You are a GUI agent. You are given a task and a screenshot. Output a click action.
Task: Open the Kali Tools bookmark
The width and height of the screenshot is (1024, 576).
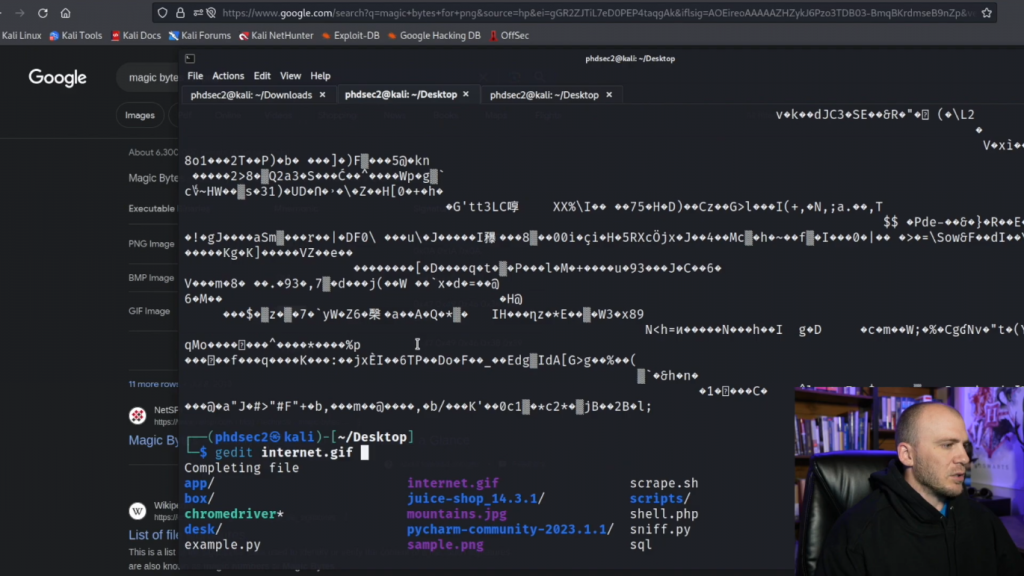pyautogui.click(x=76, y=35)
